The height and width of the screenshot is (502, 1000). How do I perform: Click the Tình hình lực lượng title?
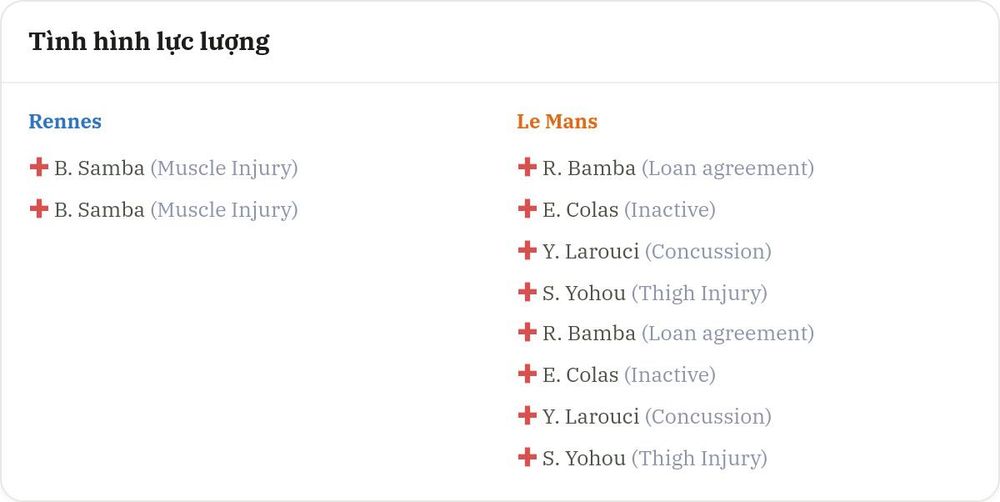pyautogui.click(x=149, y=42)
